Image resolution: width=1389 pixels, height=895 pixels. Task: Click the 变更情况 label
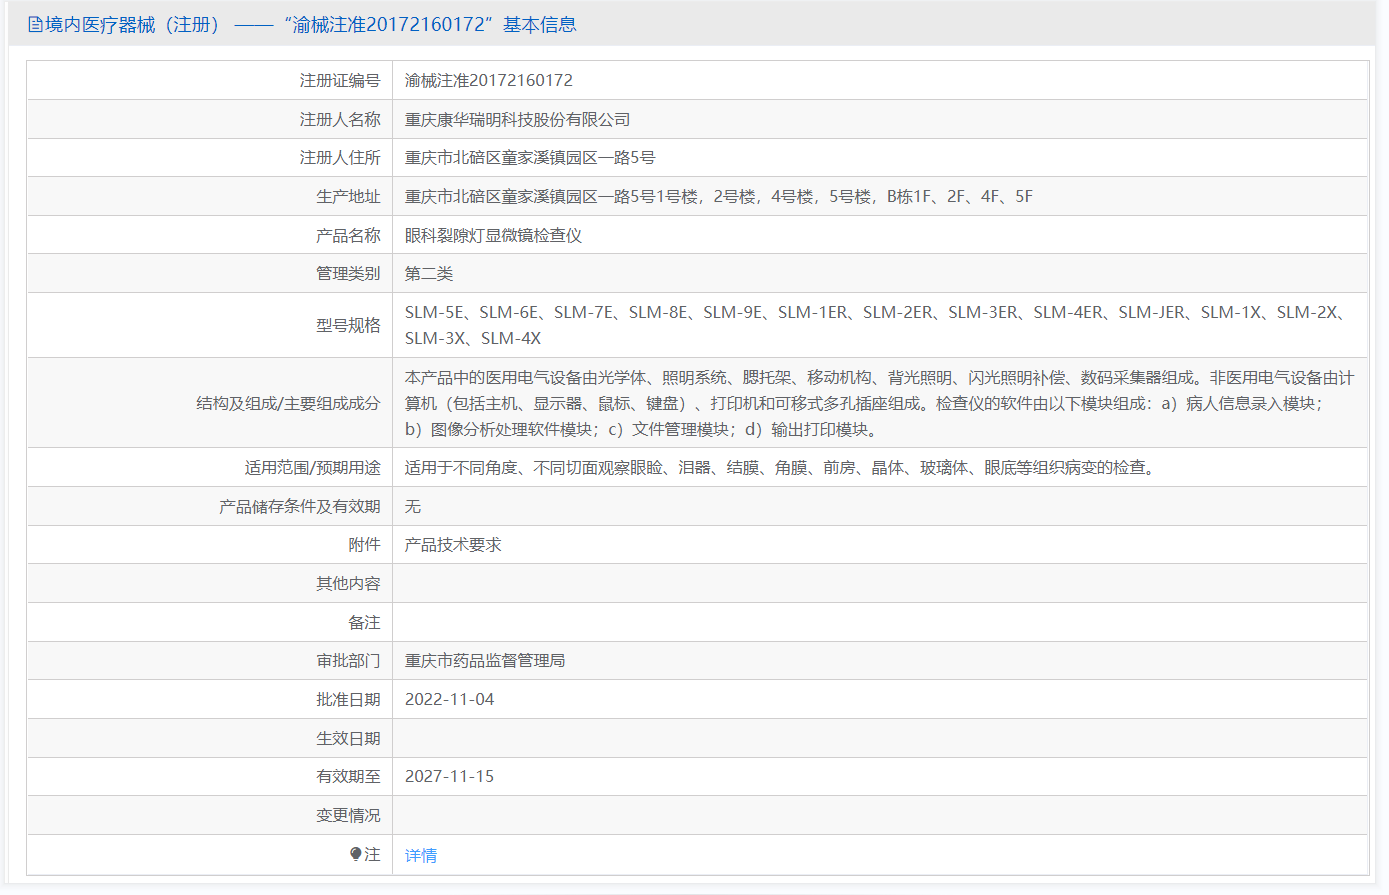coord(348,816)
